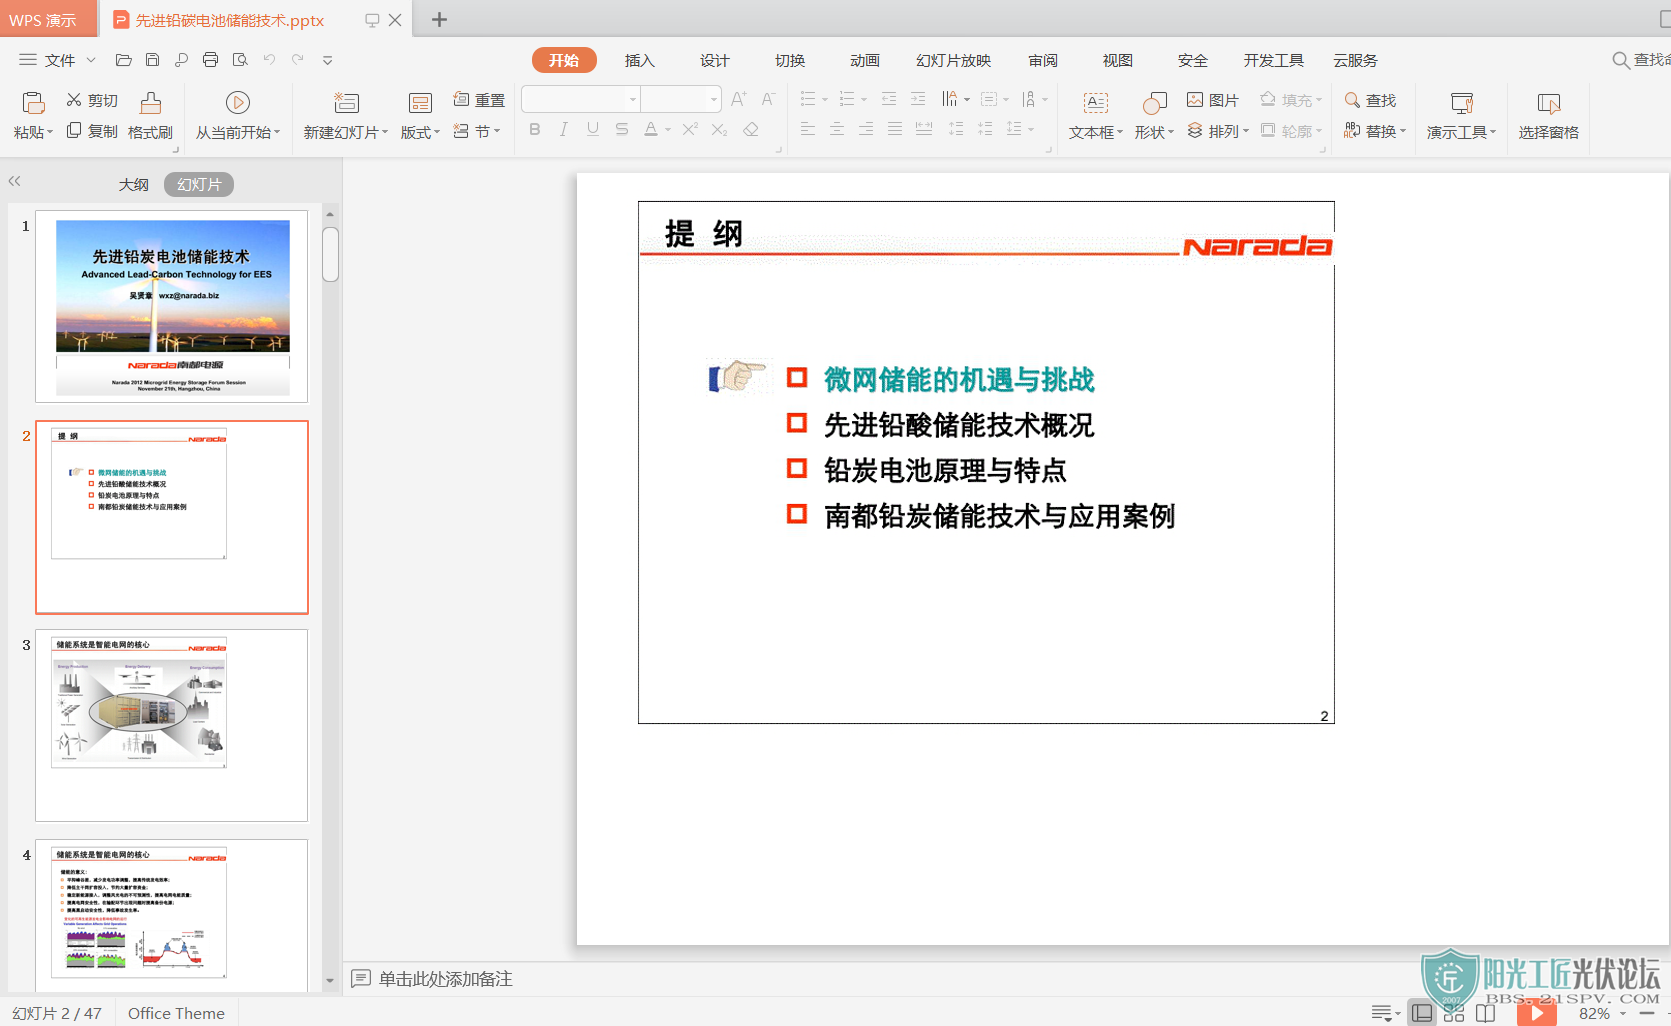1671x1026 pixels.
Task: Switch to normal view icon in status bar
Action: coord(1422,1013)
